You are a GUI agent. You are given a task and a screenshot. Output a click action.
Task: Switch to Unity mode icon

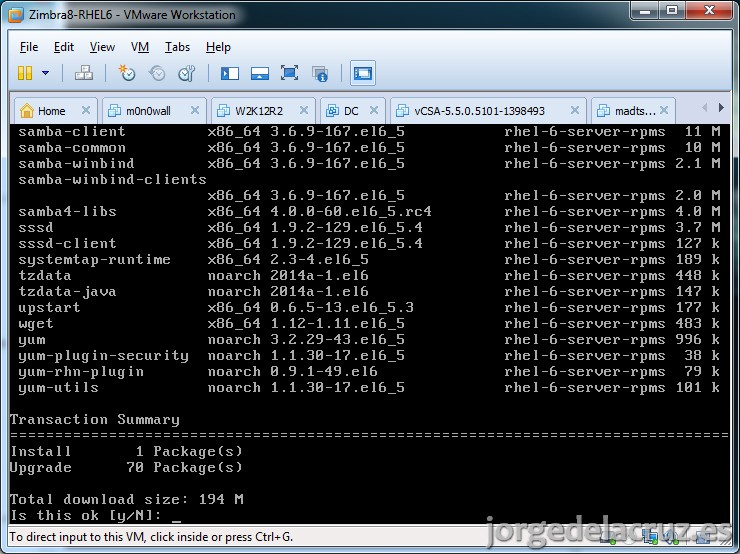(x=320, y=74)
